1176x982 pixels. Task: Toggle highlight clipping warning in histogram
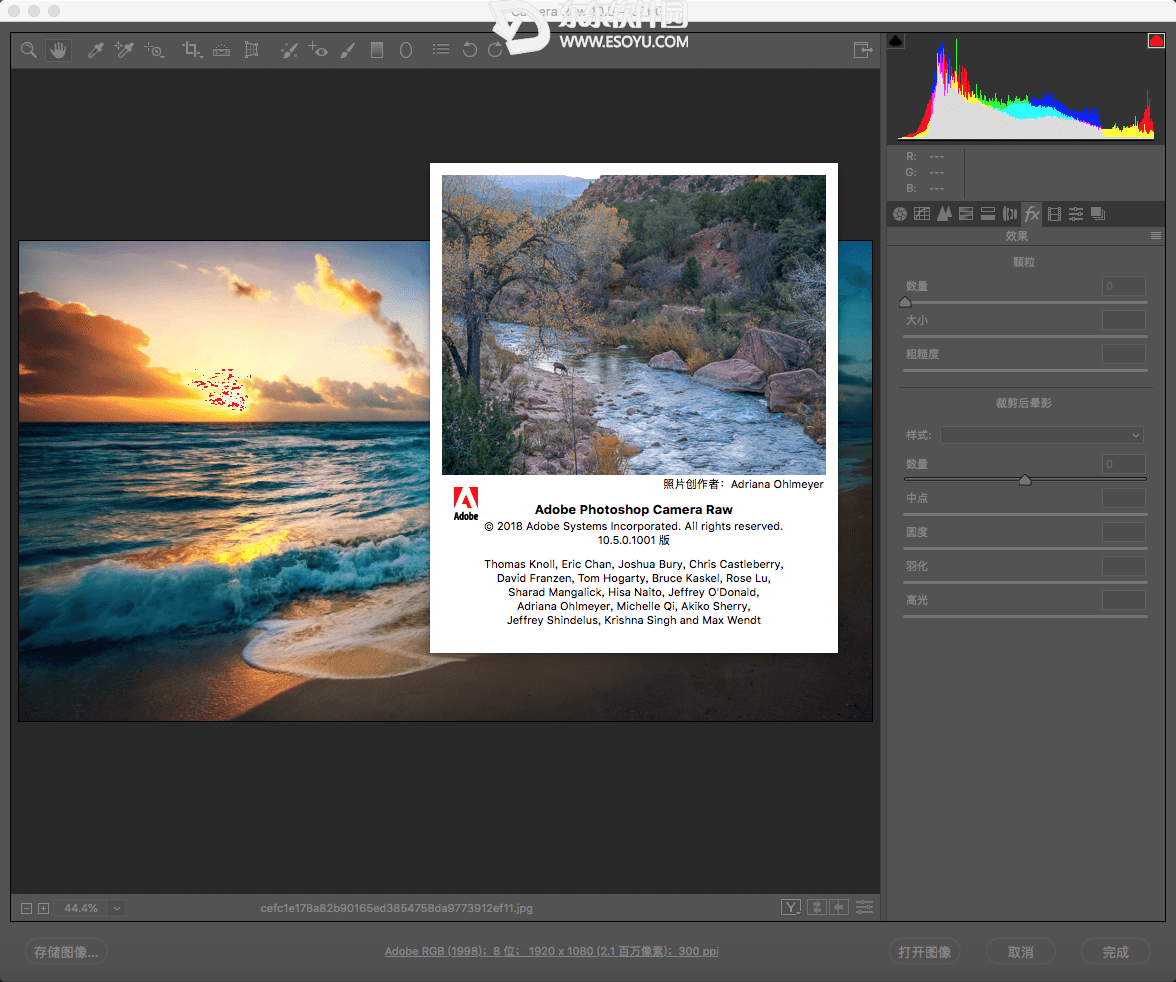coord(1156,41)
